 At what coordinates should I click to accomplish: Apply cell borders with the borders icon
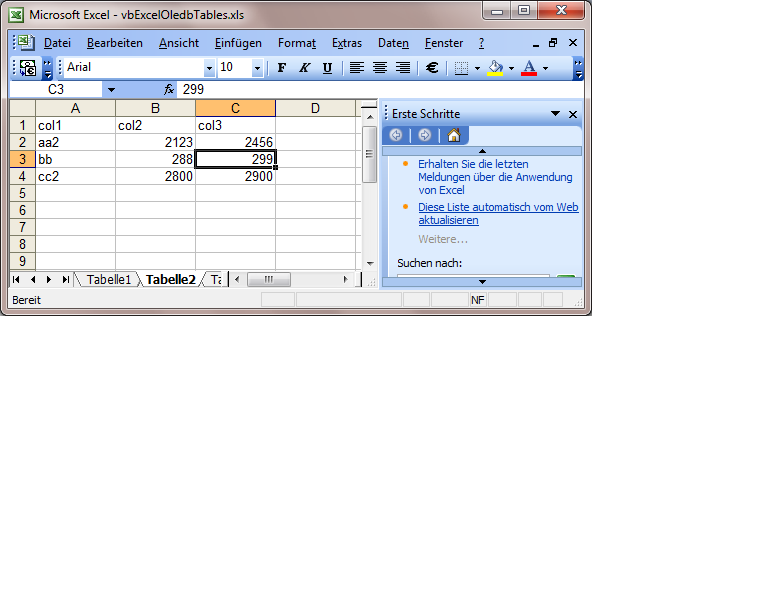coord(460,68)
